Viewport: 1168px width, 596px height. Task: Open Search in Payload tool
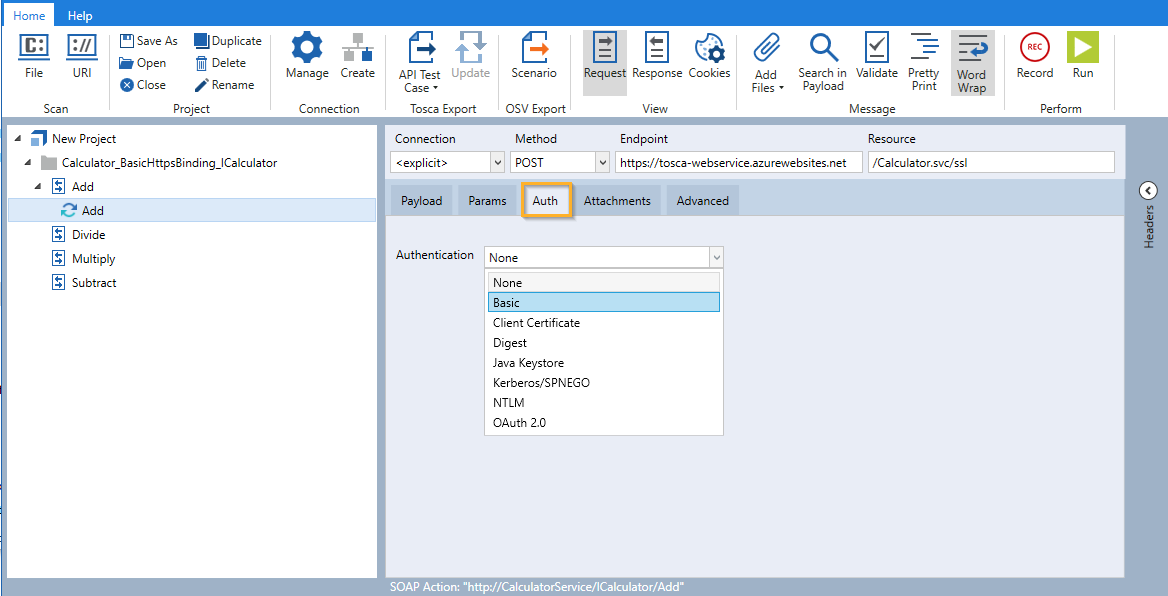pyautogui.click(x=822, y=62)
